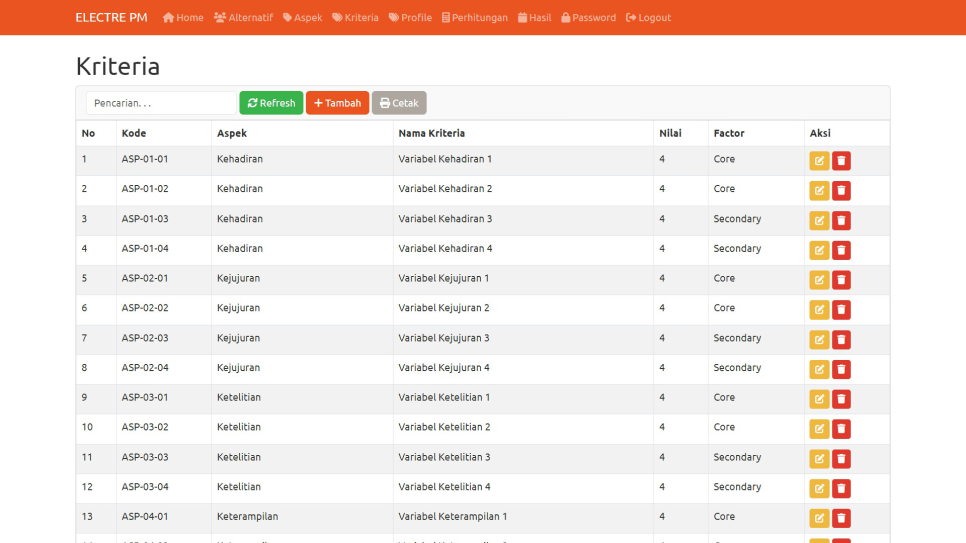The image size is (966, 543).
Task: Delete Variabel Kejujuran 2 row
Action: coord(841,309)
